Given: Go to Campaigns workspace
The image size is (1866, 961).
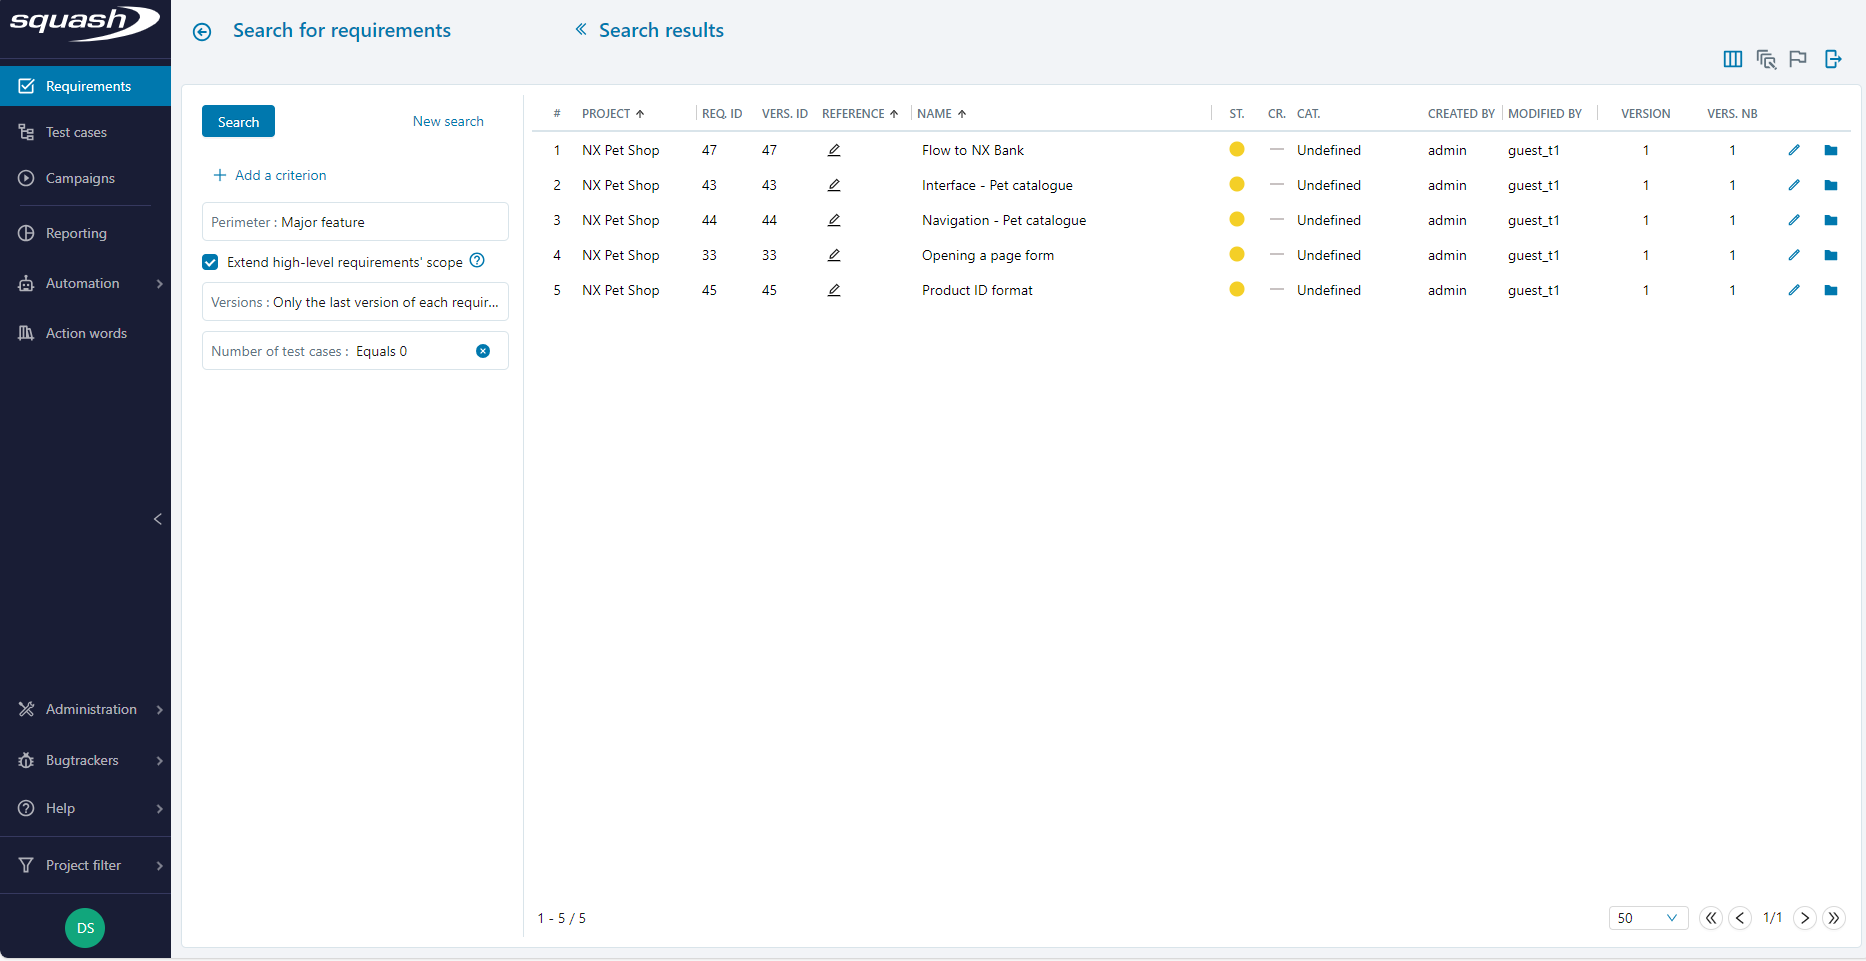Looking at the screenshot, I should click(x=80, y=178).
